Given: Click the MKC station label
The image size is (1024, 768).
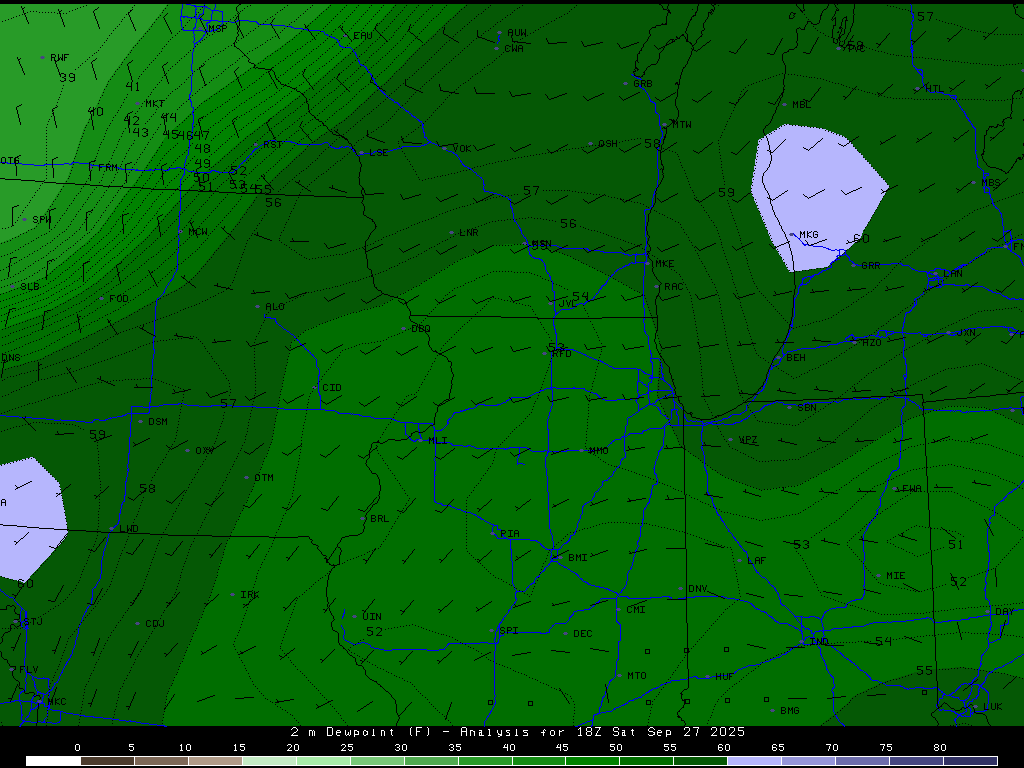Looking at the screenshot, I should pos(57,702).
